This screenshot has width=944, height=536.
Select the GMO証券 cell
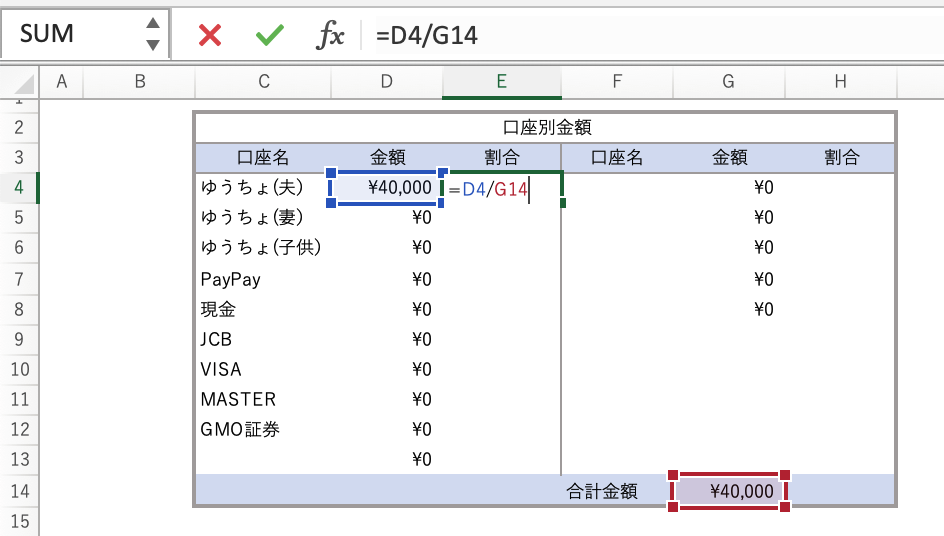click(264, 430)
